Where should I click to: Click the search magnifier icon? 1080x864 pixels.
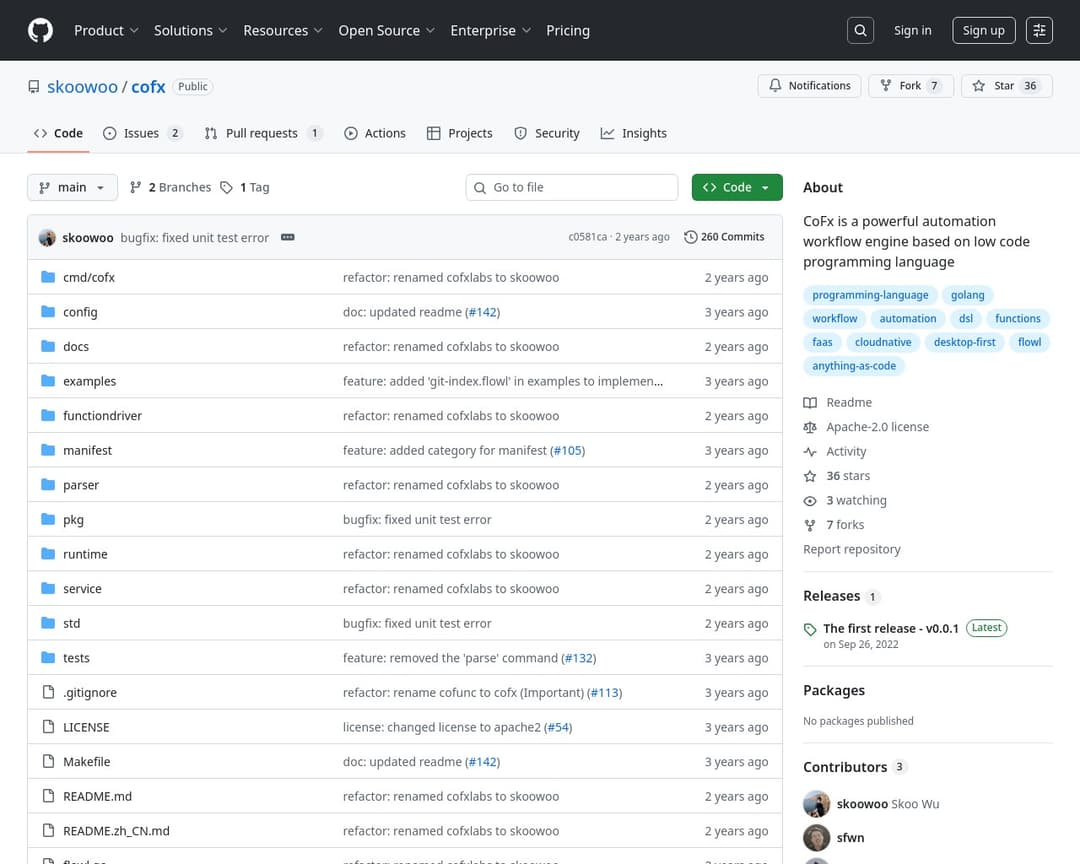point(860,30)
